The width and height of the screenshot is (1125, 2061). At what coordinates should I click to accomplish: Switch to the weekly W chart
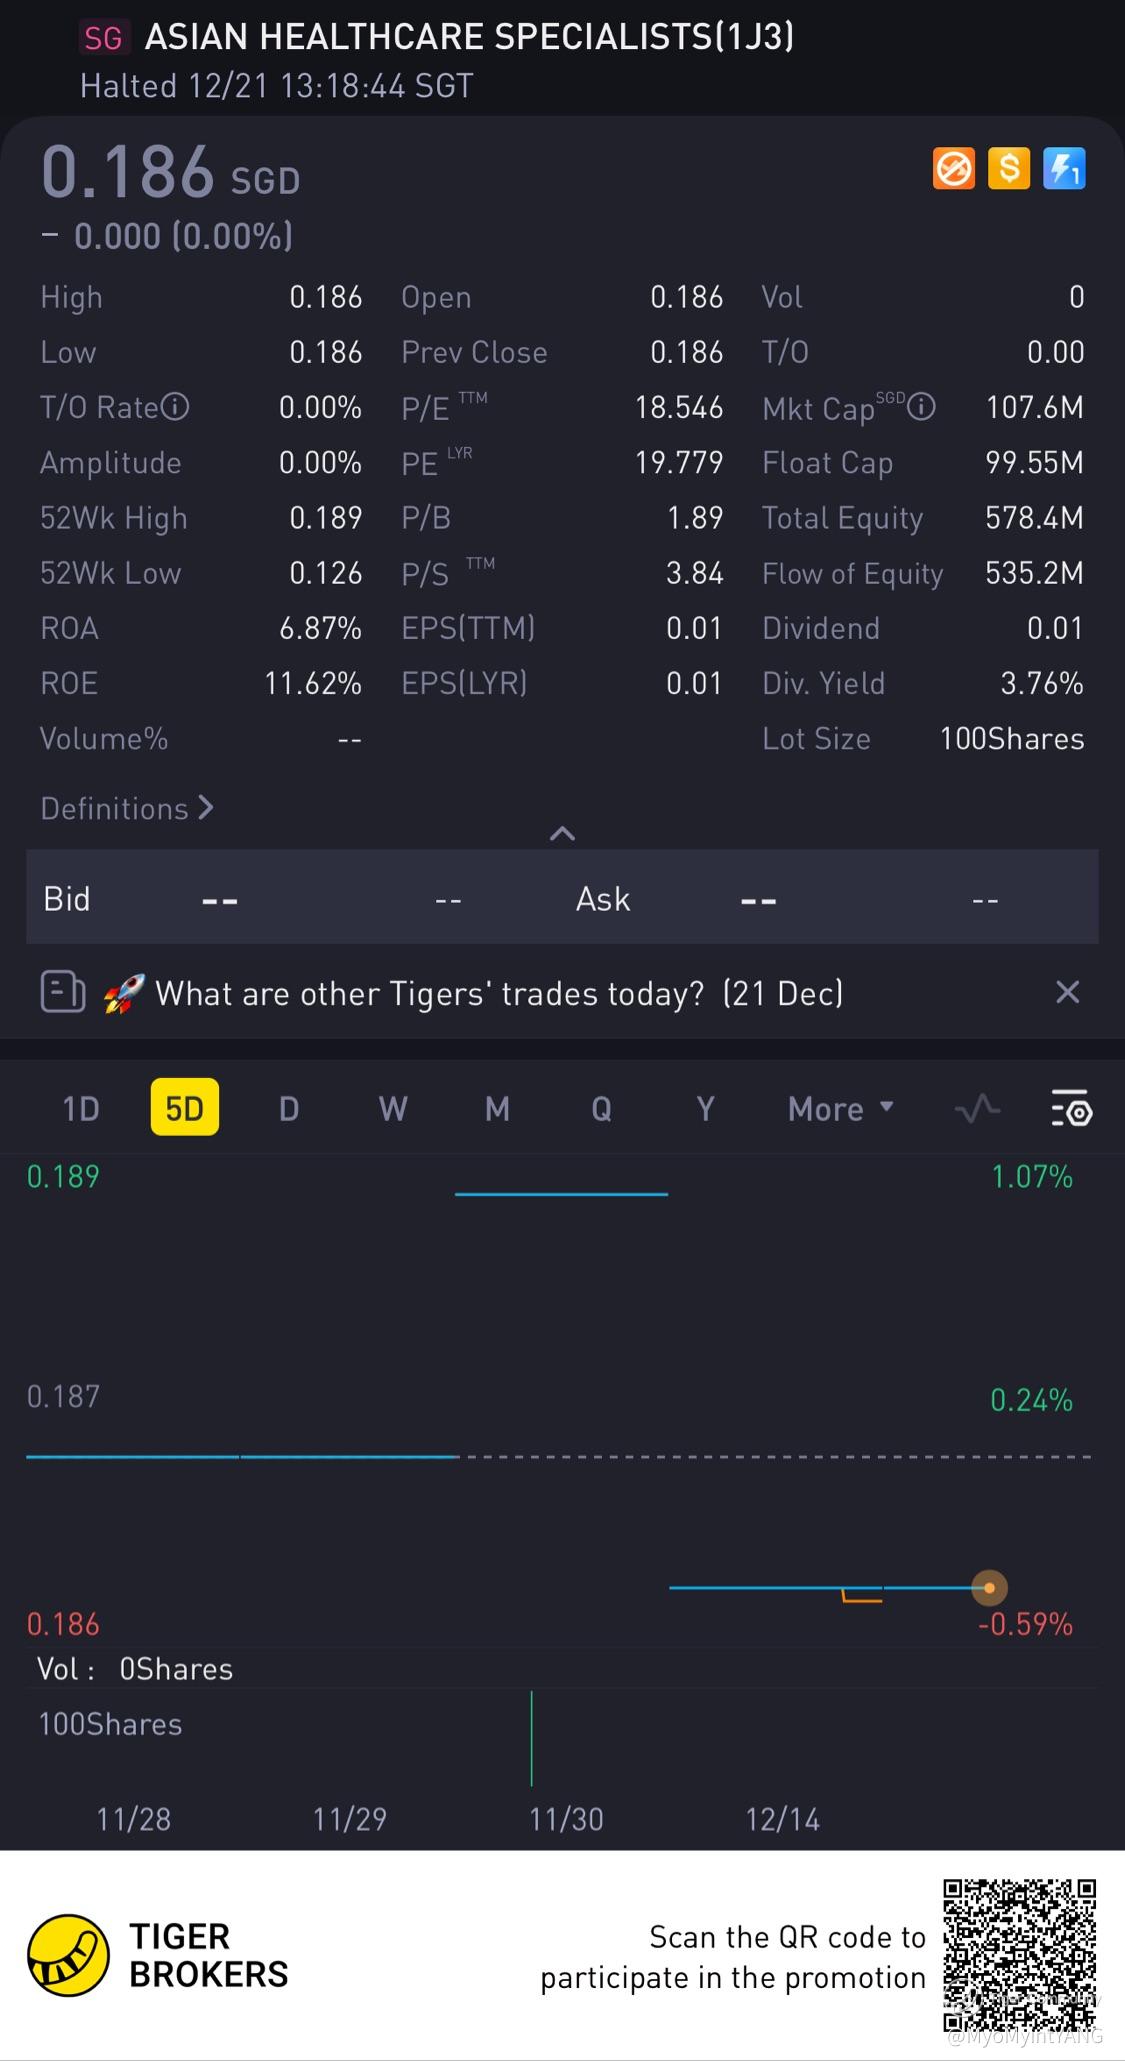[x=393, y=1109]
